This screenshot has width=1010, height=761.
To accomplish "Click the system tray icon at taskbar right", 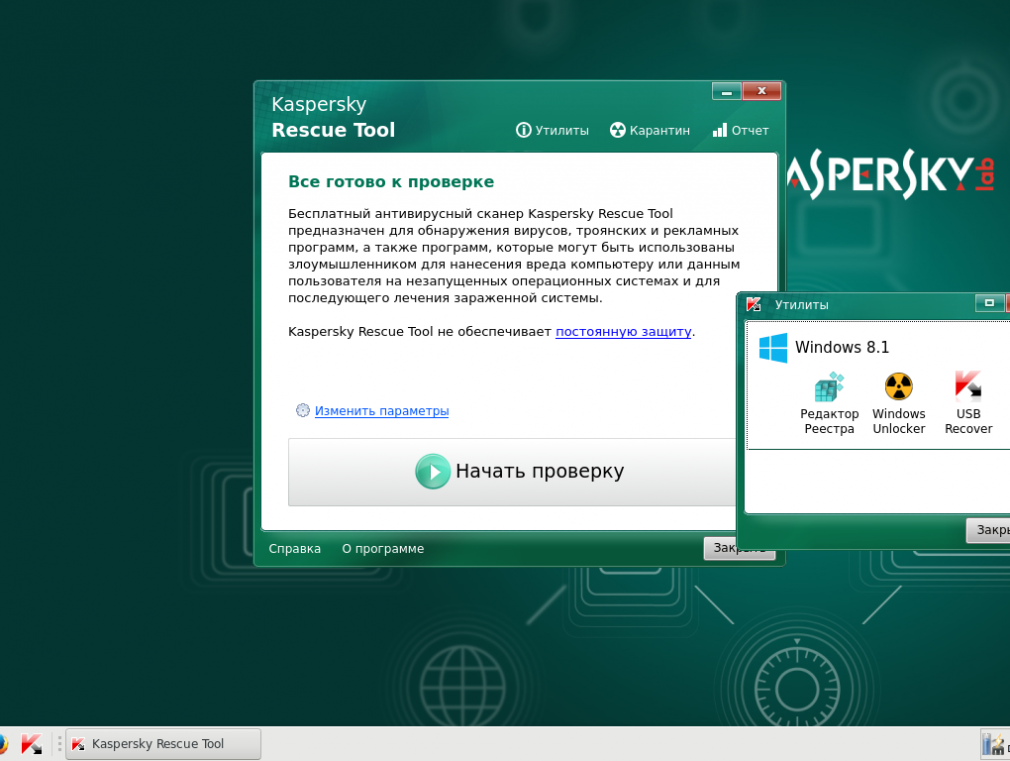I will pos(994,744).
